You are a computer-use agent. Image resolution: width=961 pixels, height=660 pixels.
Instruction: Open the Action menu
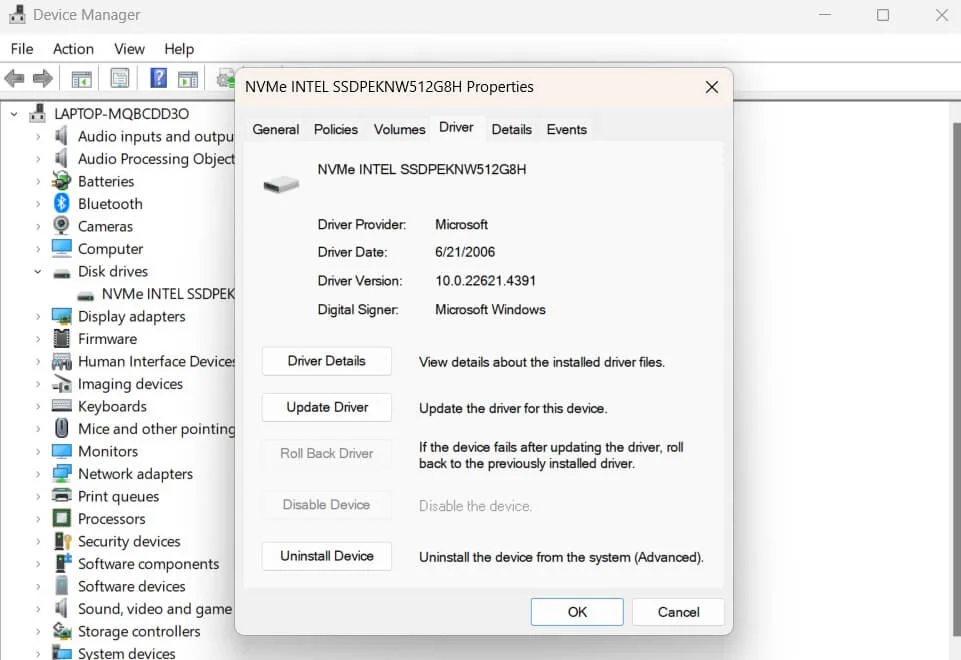tap(73, 49)
